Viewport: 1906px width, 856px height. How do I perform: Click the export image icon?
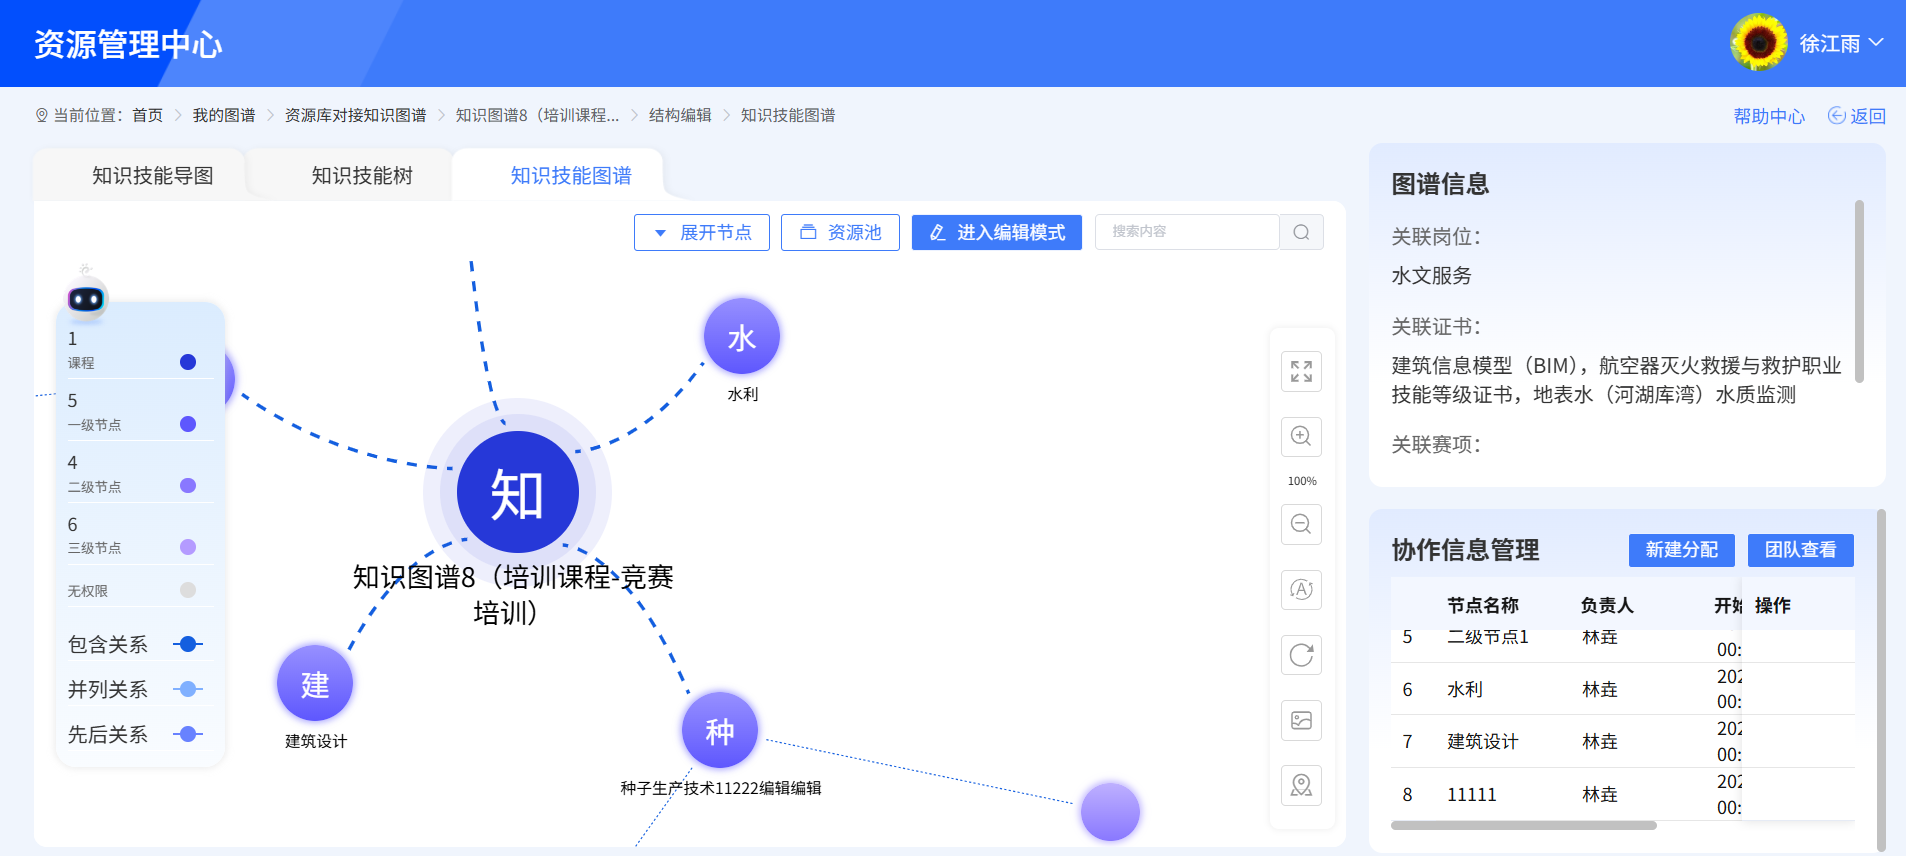tap(1301, 720)
